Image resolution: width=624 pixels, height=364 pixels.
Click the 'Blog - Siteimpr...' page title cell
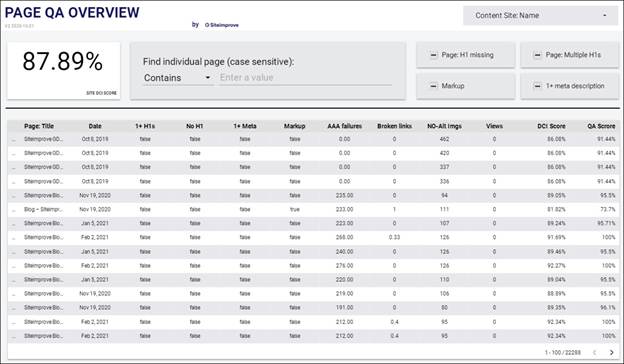(x=43, y=209)
